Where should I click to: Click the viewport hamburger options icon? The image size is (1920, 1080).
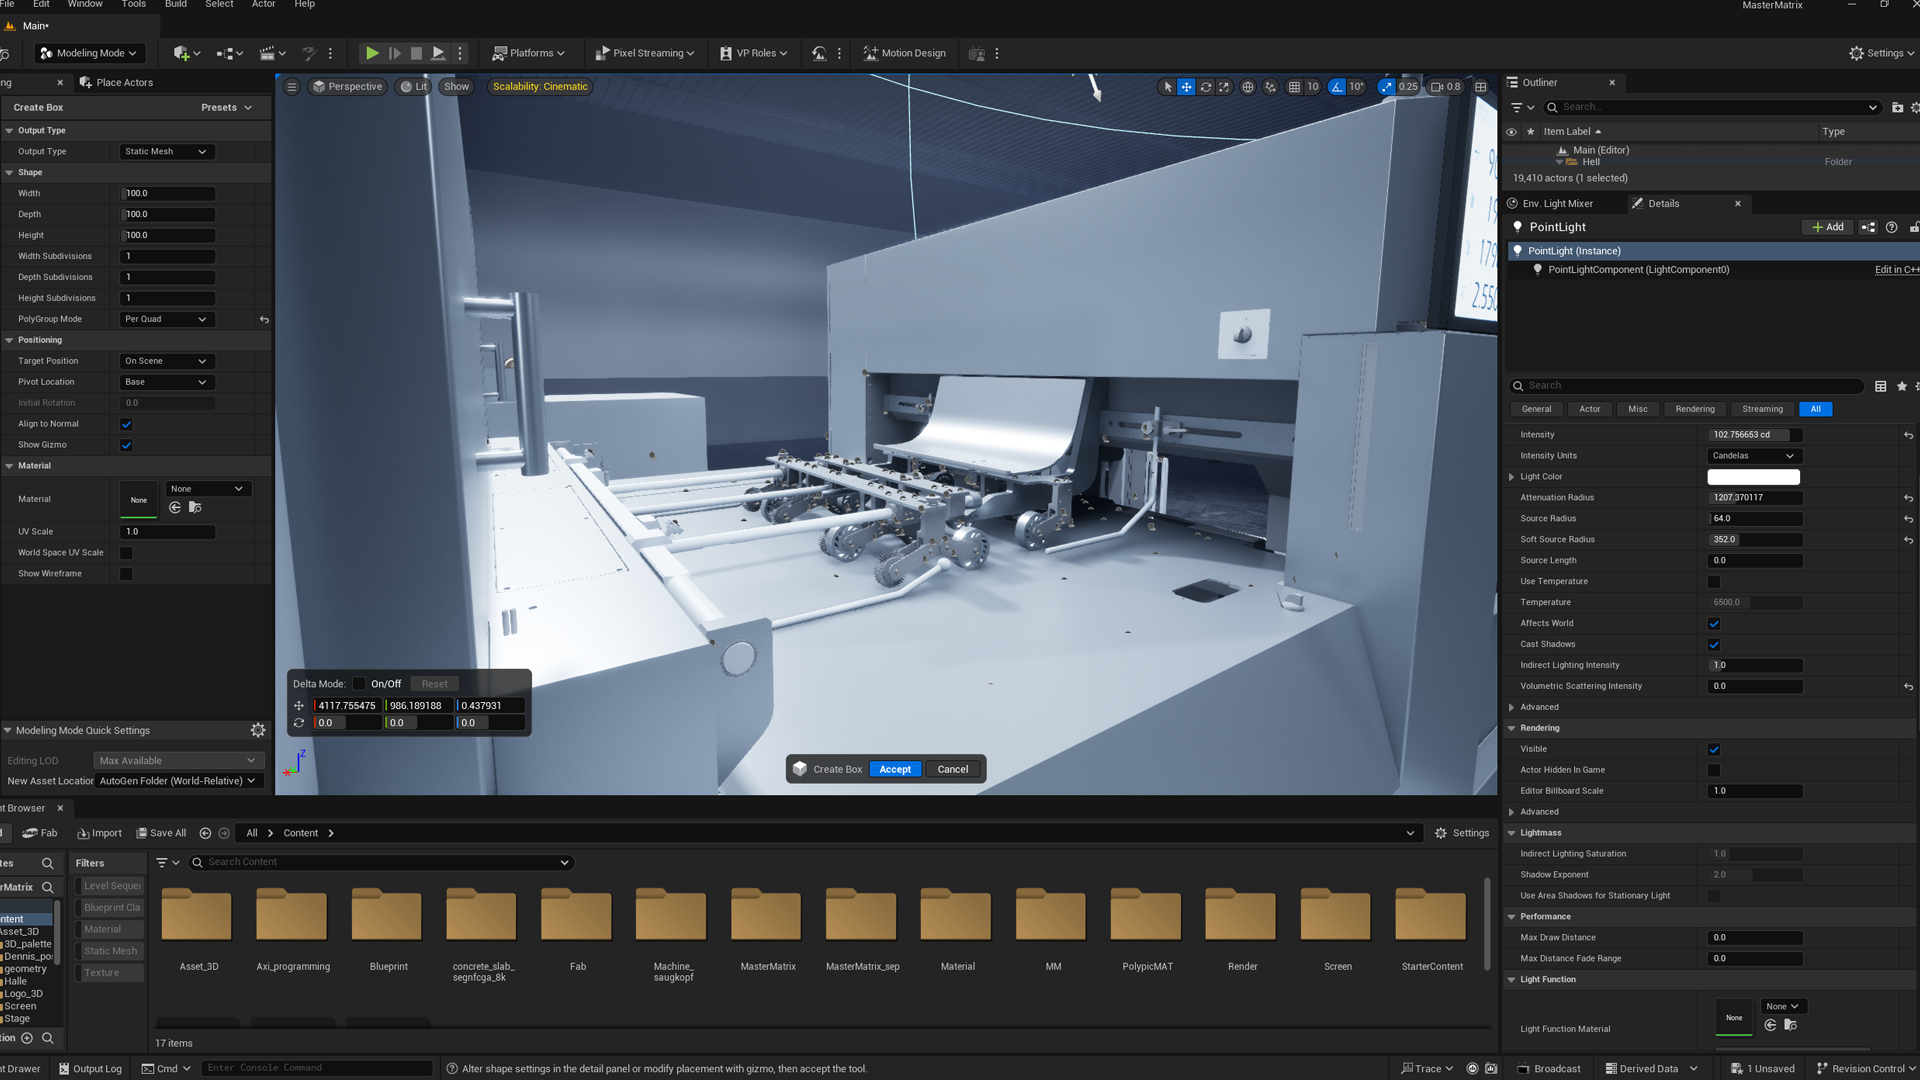point(292,87)
